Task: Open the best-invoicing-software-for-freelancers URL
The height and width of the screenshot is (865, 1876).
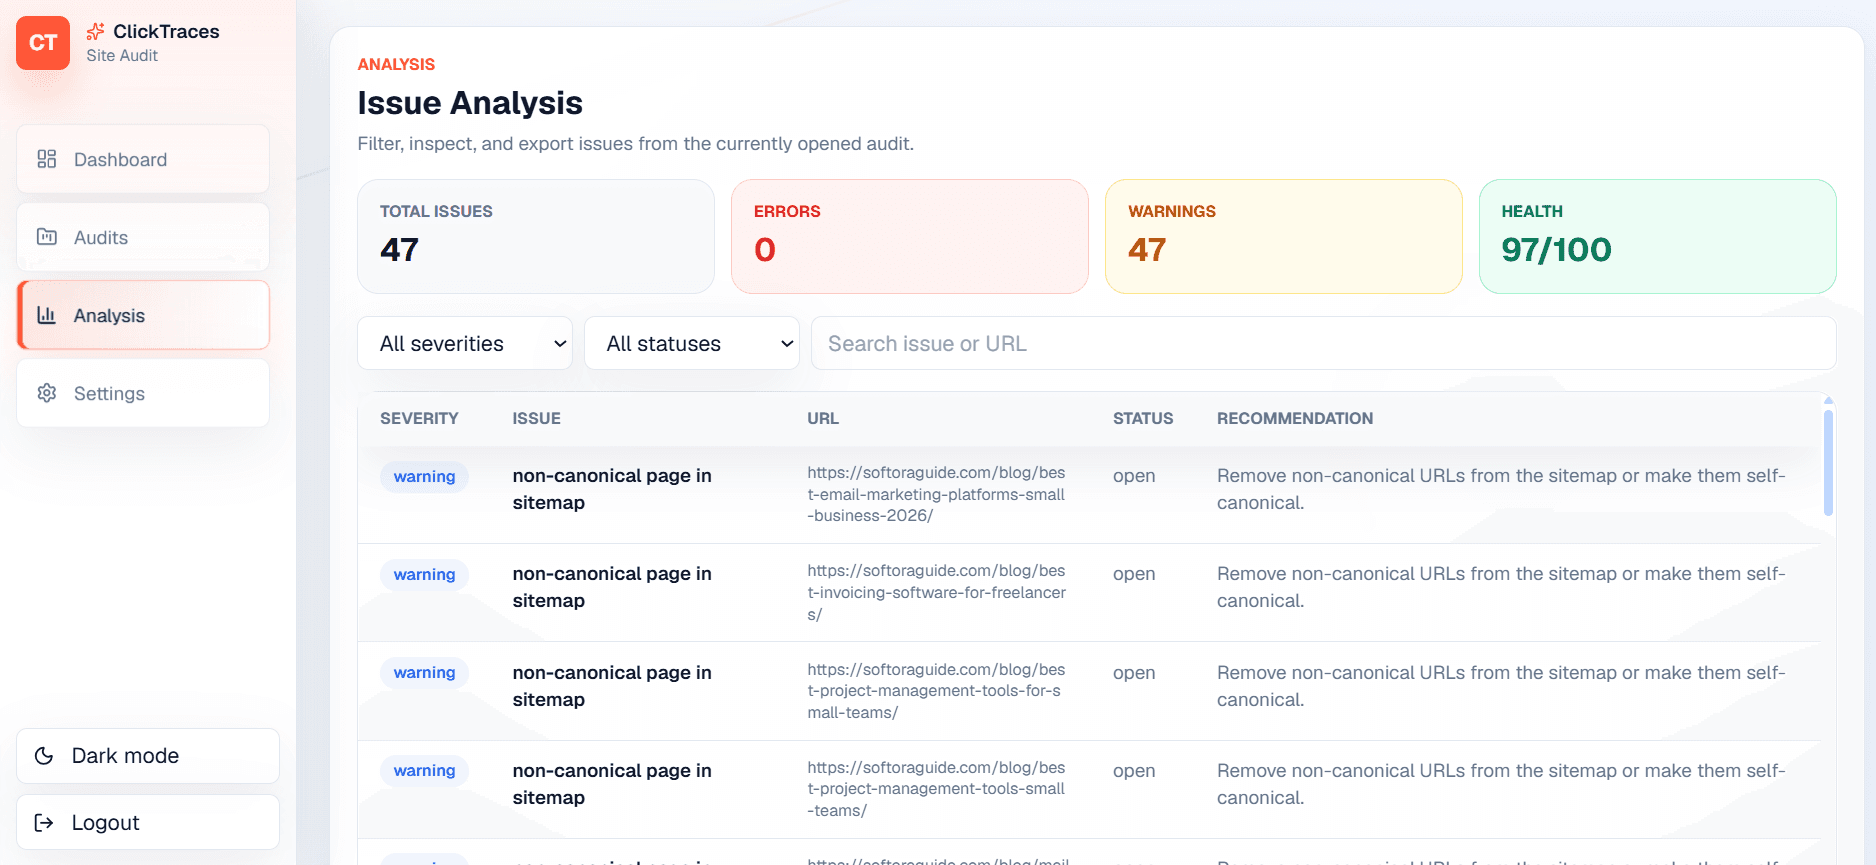Action: tap(937, 592)
